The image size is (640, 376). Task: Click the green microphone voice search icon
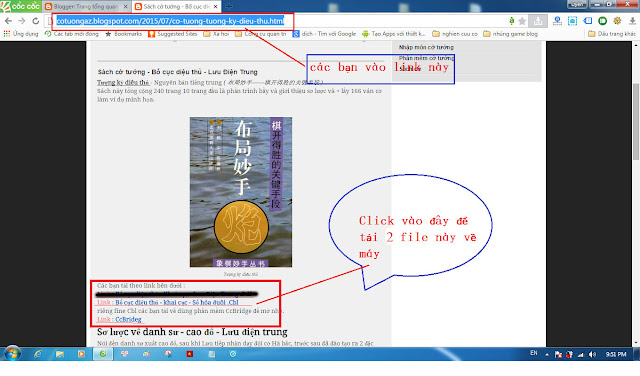pos(511,21)
